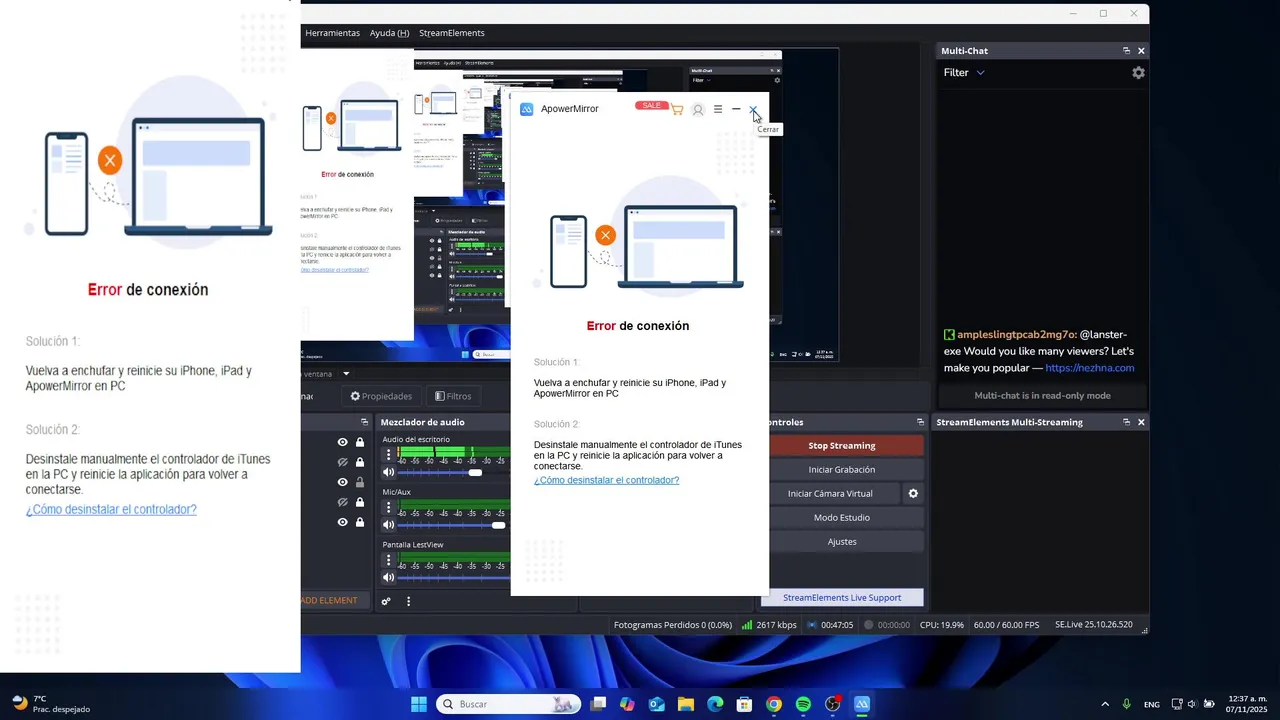This screenshot has height=720, width=1280.
Task: Open Outlook from the taskbar
Action: pos(657,704)
